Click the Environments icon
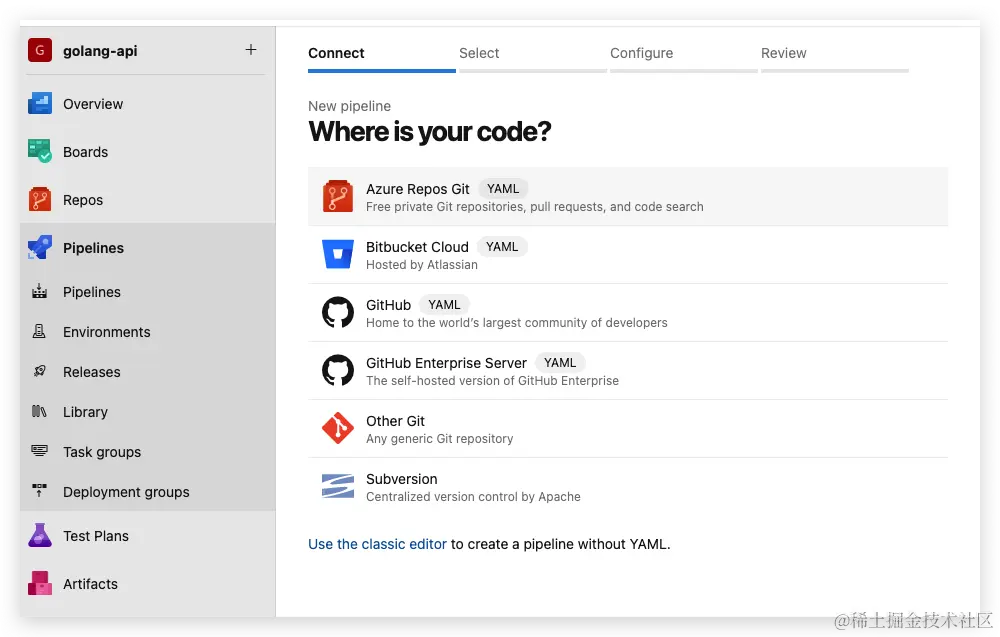This screenshot has width=1000, height=637. coord(40,332)
